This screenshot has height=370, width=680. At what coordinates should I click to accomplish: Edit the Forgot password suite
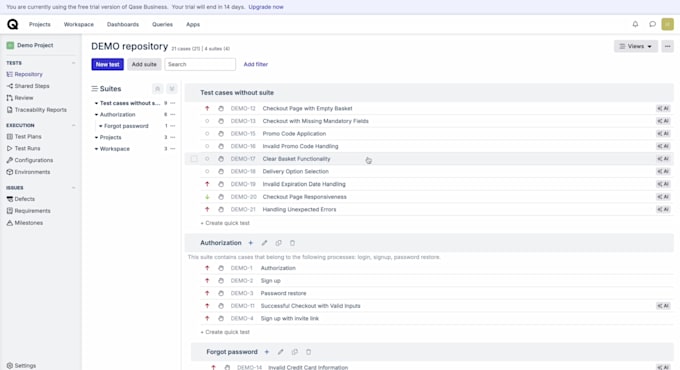pyautogui.click(x=281, y=352)
